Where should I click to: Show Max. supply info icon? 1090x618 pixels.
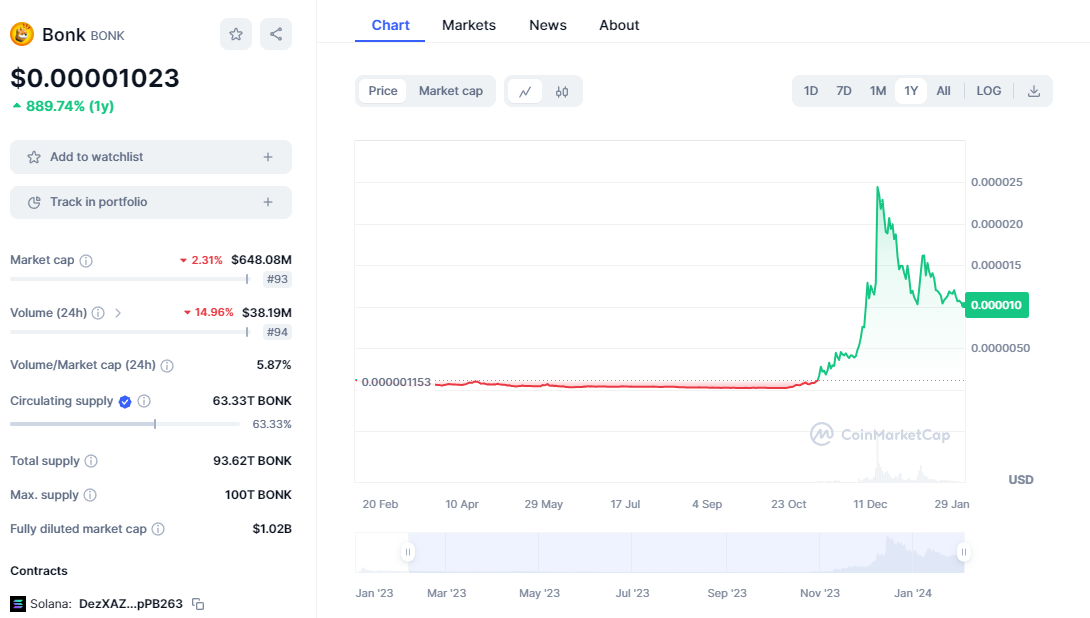[90, 495]
